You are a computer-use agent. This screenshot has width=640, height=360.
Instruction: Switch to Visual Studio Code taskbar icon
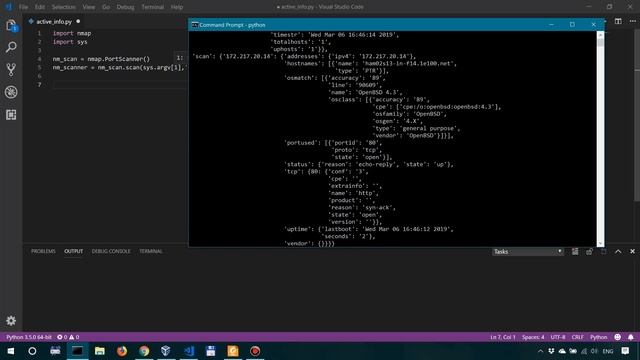(x=189, y=351)
